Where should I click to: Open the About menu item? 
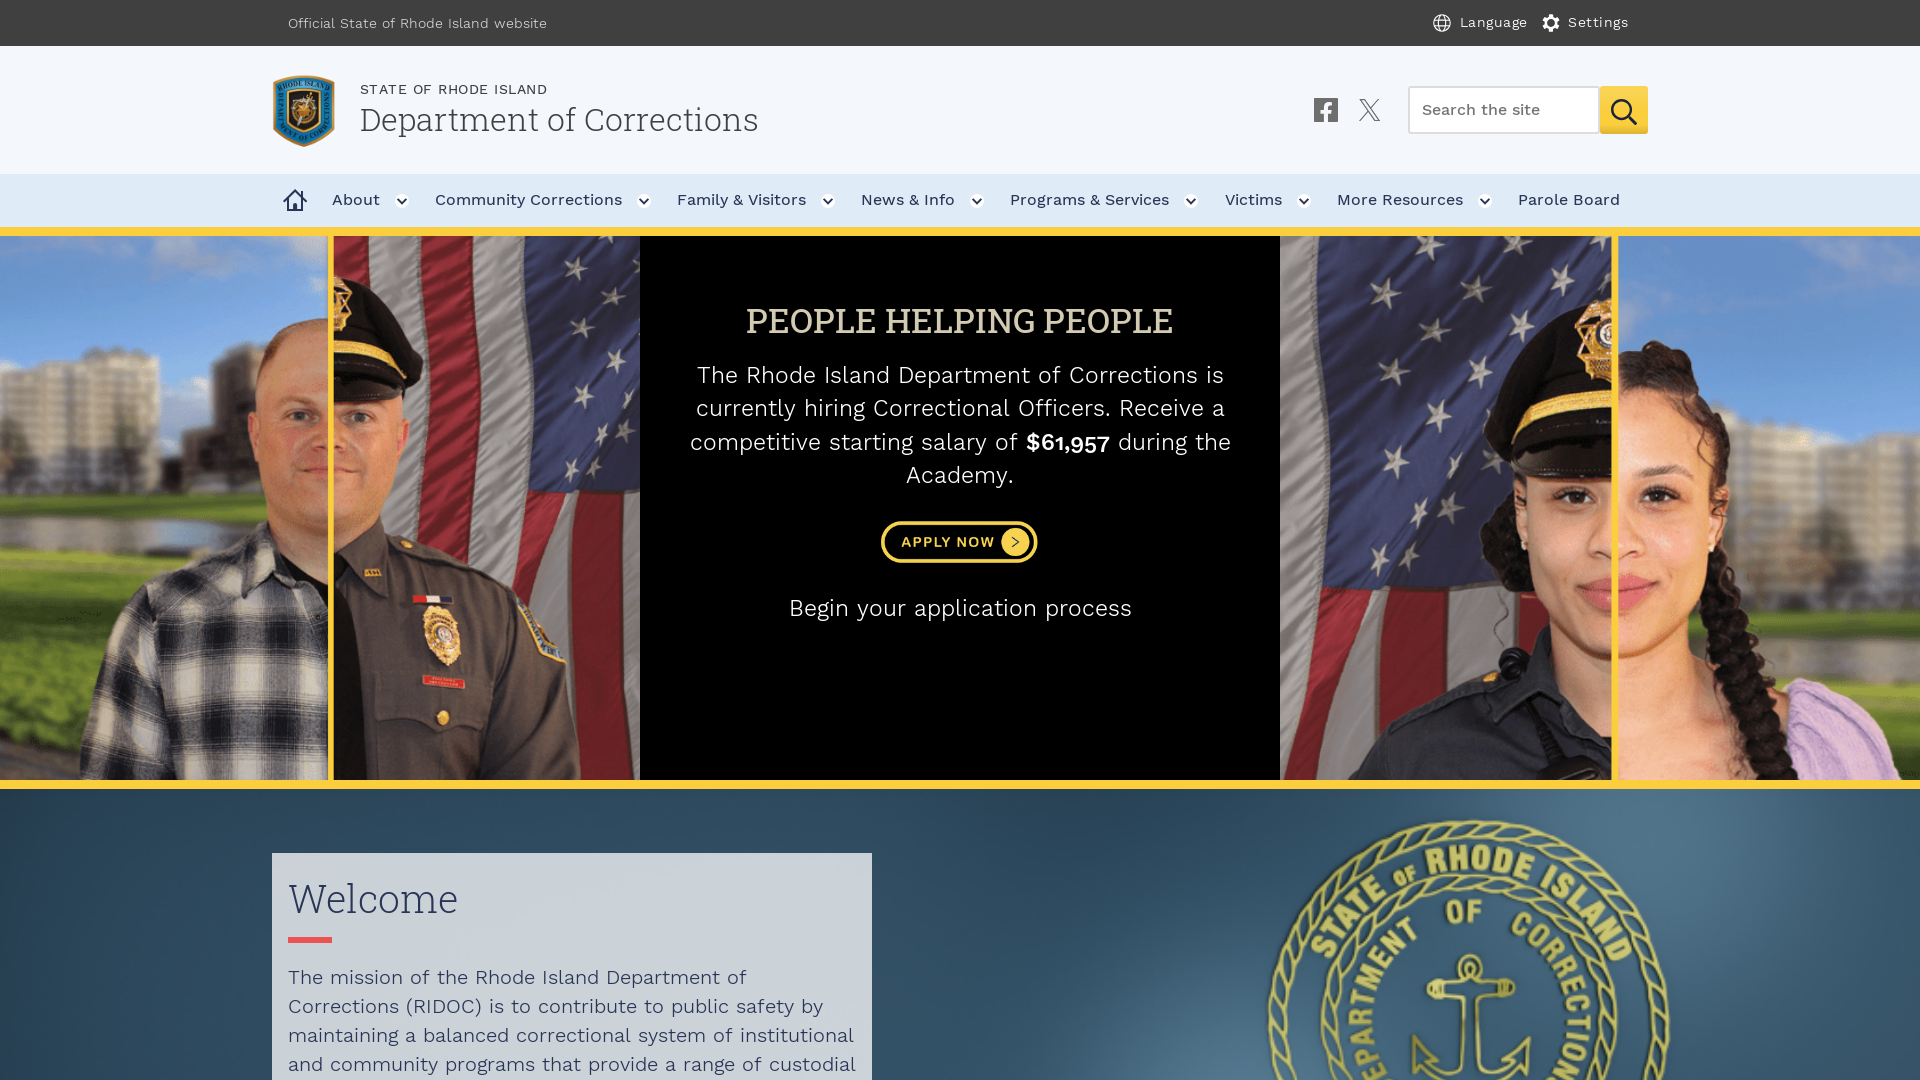[356, 200]
